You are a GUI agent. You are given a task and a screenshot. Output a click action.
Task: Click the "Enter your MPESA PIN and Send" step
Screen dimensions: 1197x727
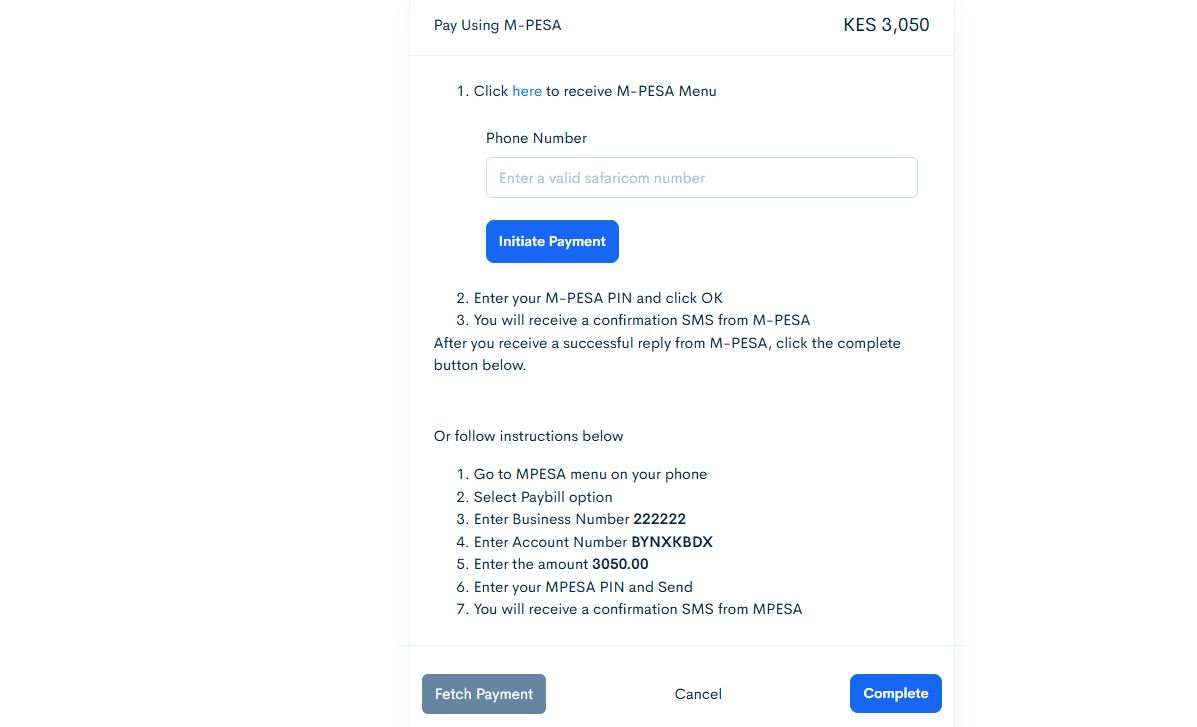pos(583,587)
